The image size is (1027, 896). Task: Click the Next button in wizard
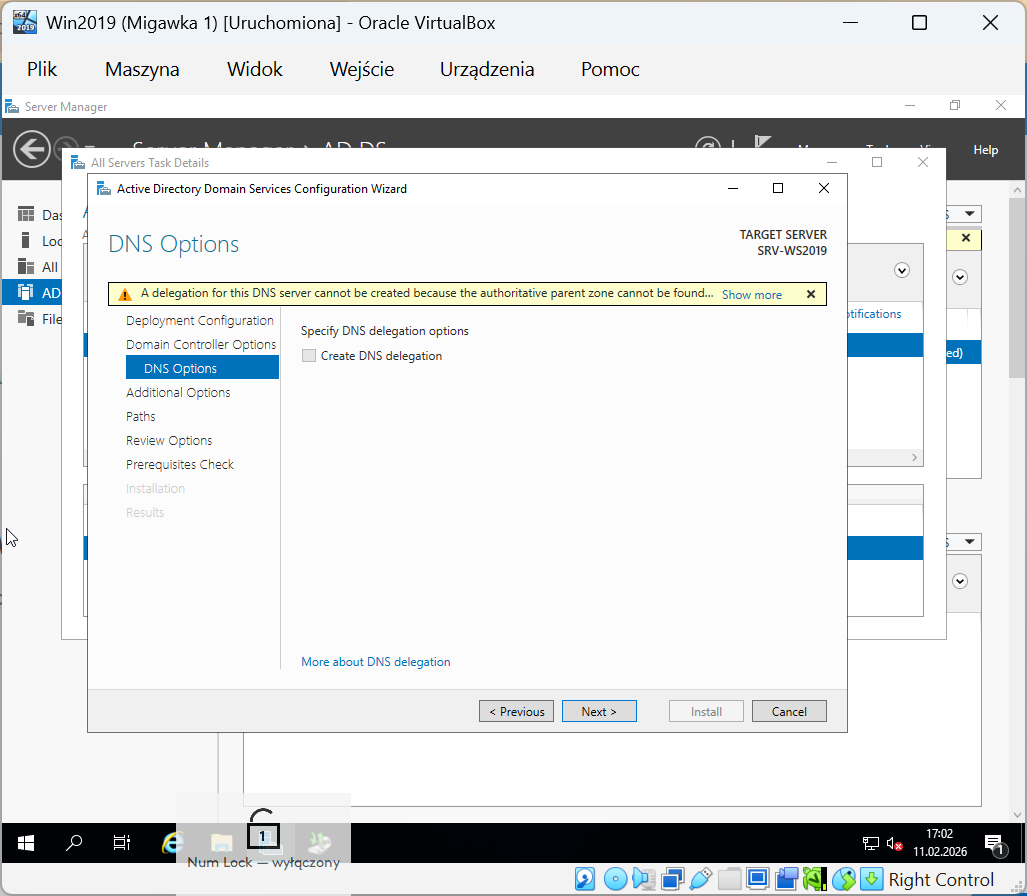point(599,711)
